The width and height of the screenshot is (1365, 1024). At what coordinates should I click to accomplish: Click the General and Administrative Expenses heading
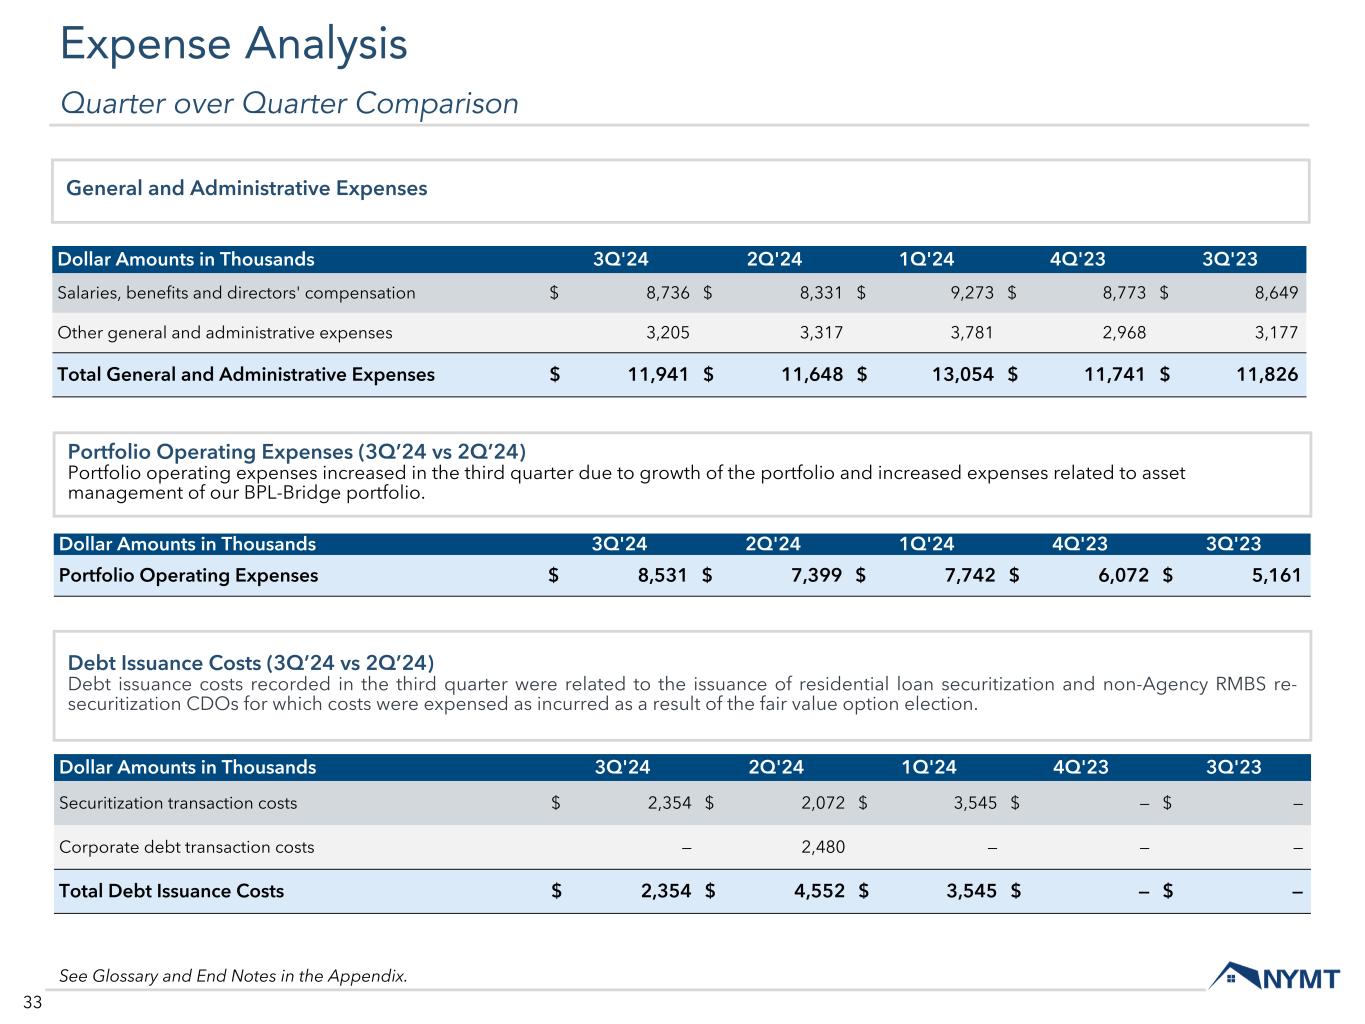point(246,188)
